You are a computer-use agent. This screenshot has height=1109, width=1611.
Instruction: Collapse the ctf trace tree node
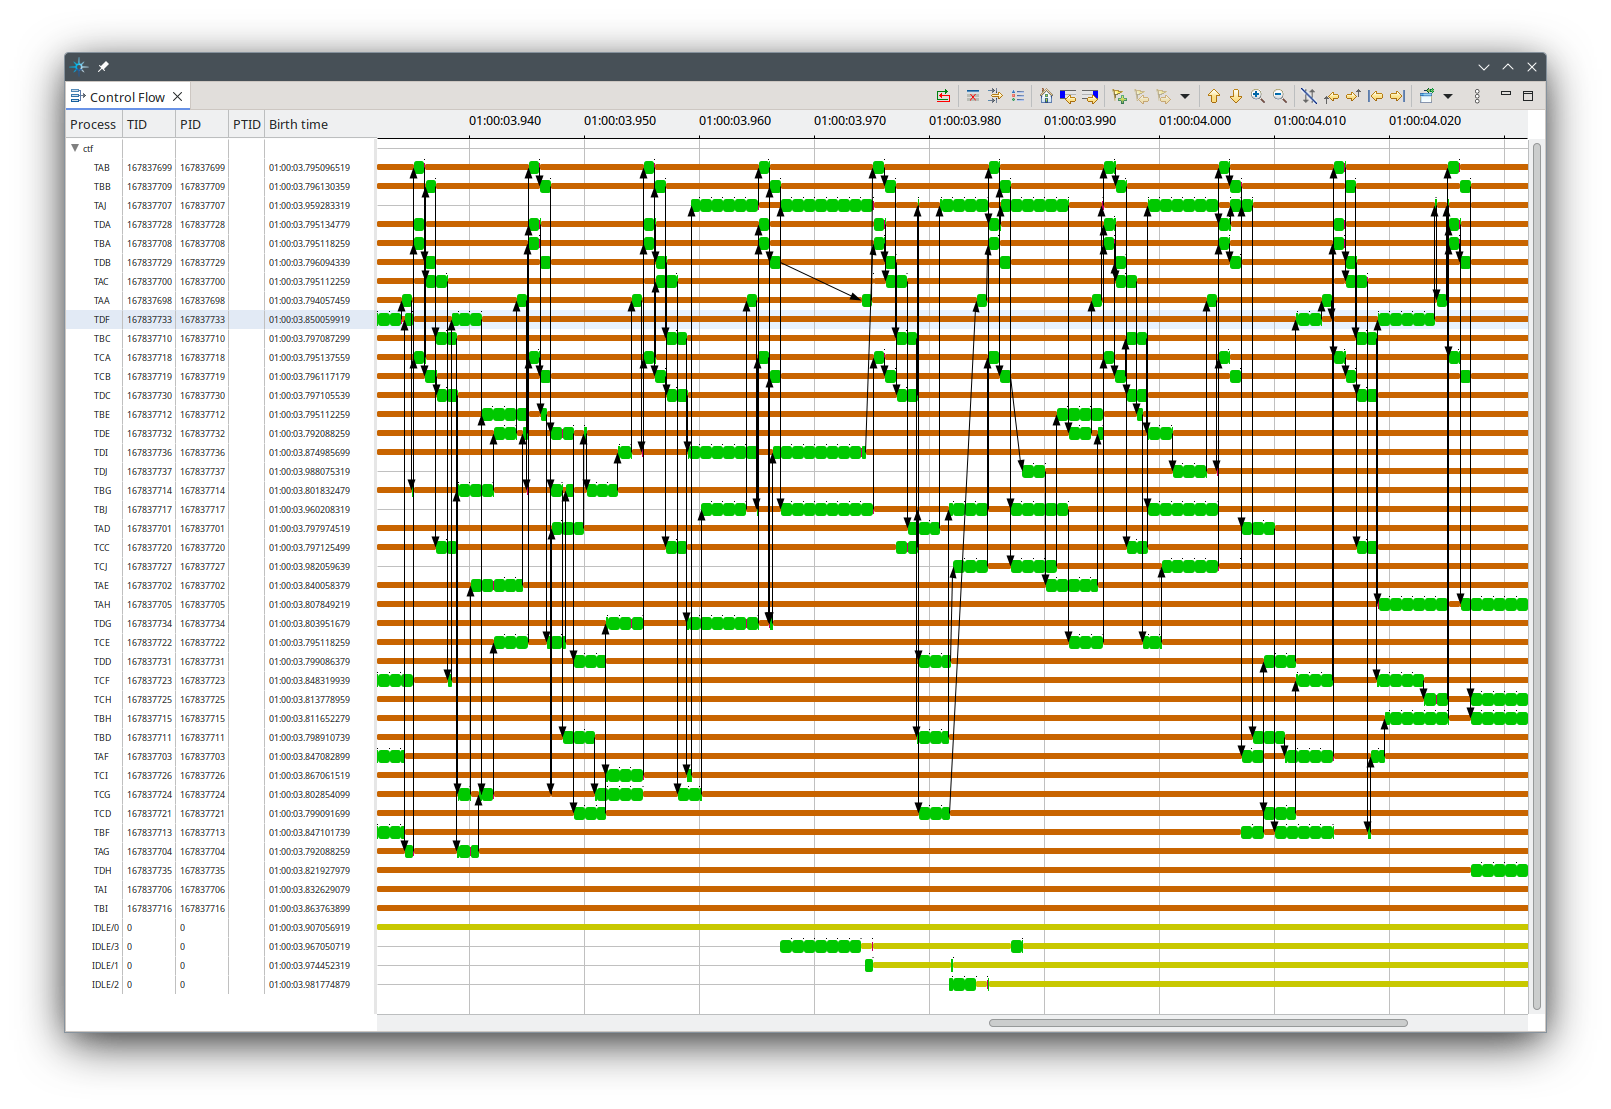(x=75, y=148)
